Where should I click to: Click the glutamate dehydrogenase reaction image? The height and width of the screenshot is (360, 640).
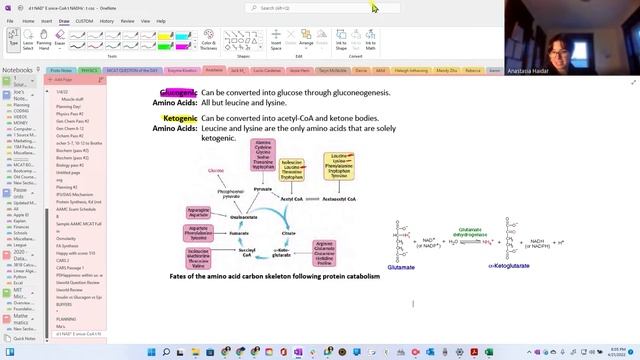pos(476,243)
